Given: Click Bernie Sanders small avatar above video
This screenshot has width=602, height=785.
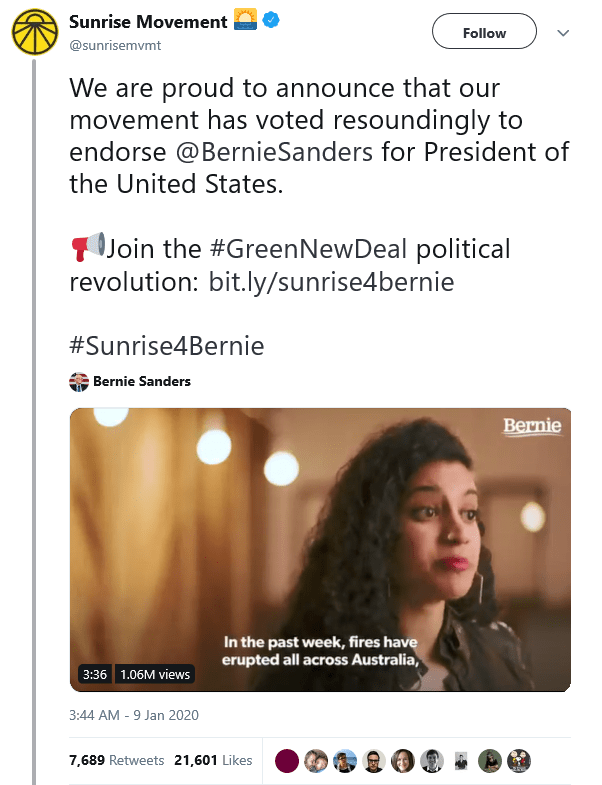Looking at the screenshot, I should (79, 381).
